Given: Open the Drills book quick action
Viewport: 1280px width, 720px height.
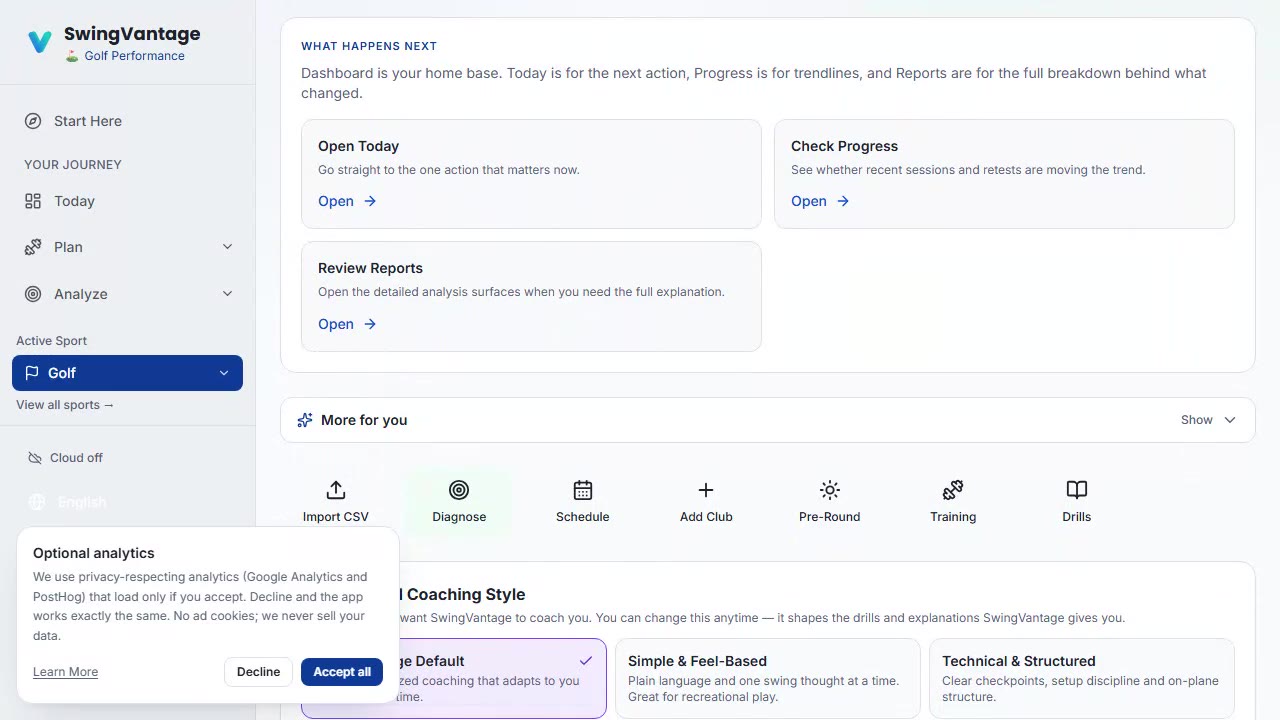Looking at the screenshot, I should pos(1077,501).
